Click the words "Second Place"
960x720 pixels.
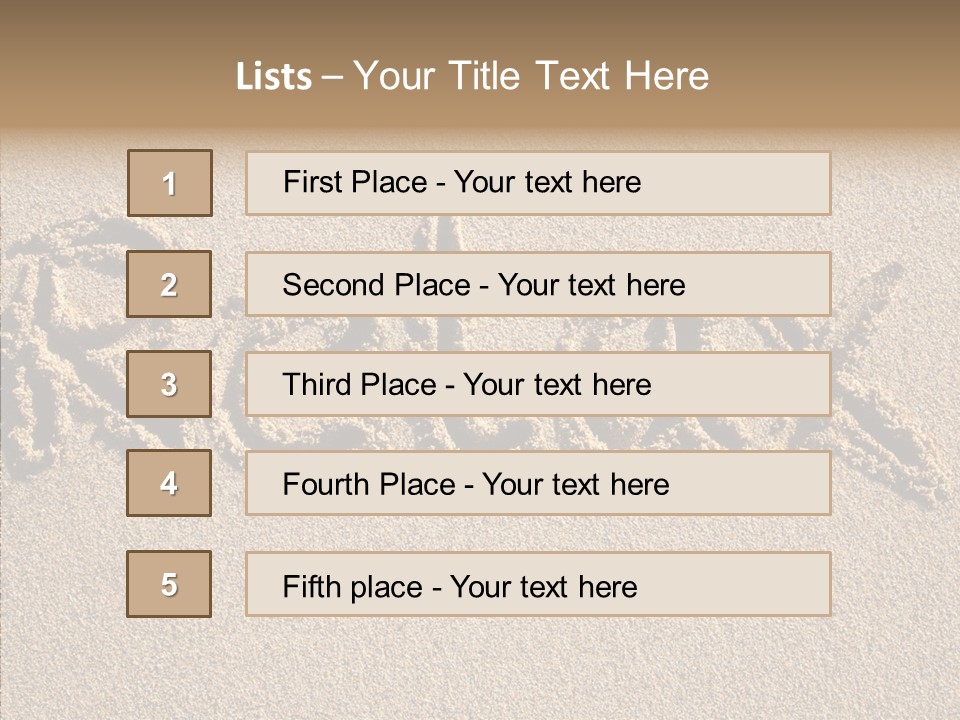pos(376,285)
